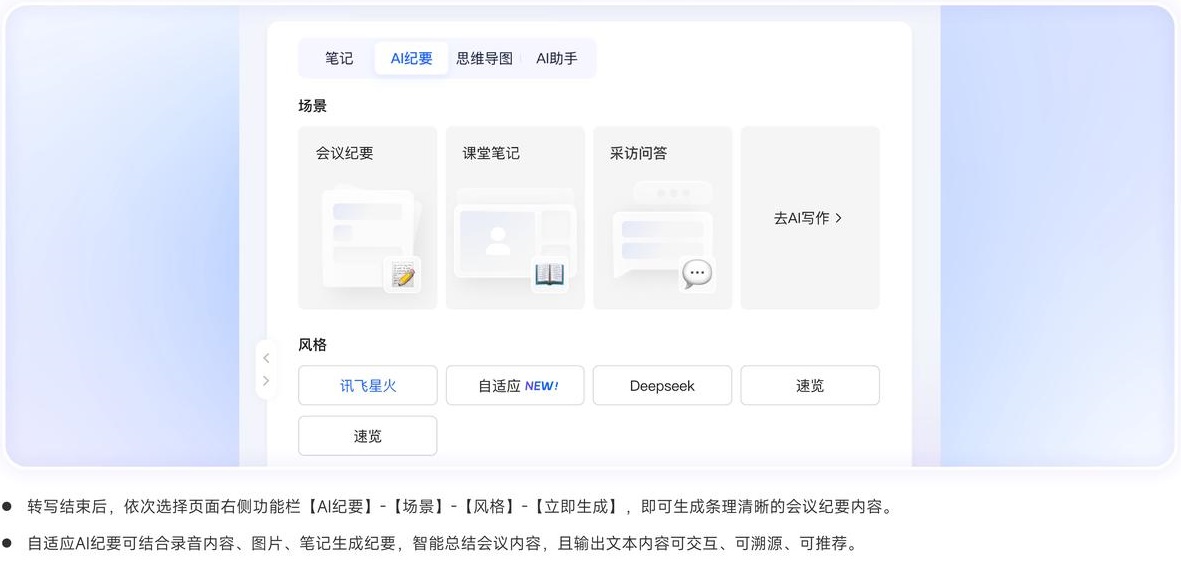The width and height of the screenshot is (1181, 567).
Task: Click the arrow chevron beside 去AI写作
Action: pyautogui.click(x=839, y=218)
